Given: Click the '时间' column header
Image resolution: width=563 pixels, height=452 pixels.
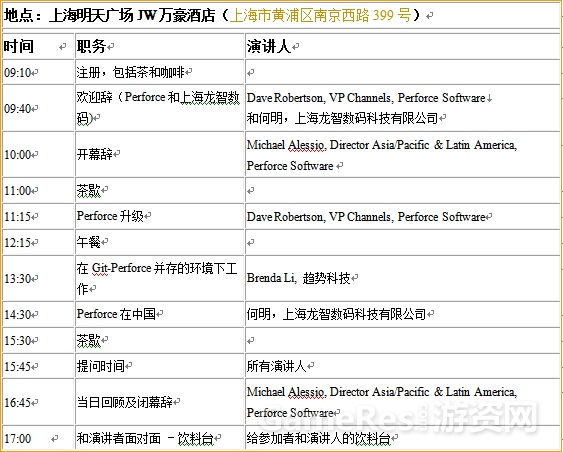Looking at the screenshot, I should pyautogui.click(x=19, y=46).
